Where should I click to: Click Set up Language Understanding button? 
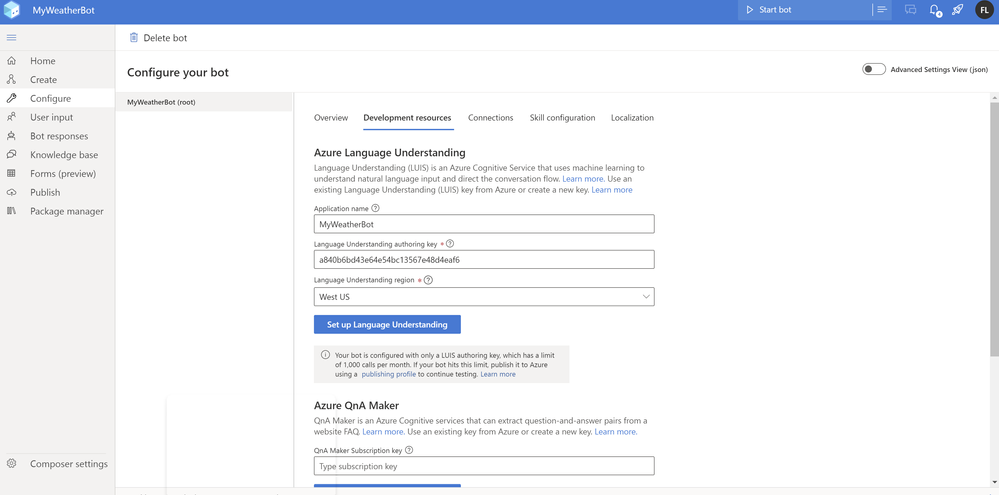(387, 325)
